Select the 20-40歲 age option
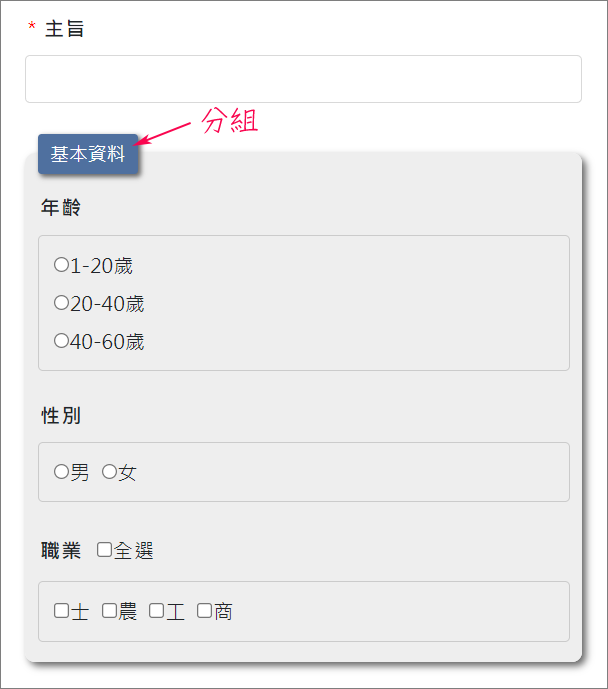 [x=61, y=302]
